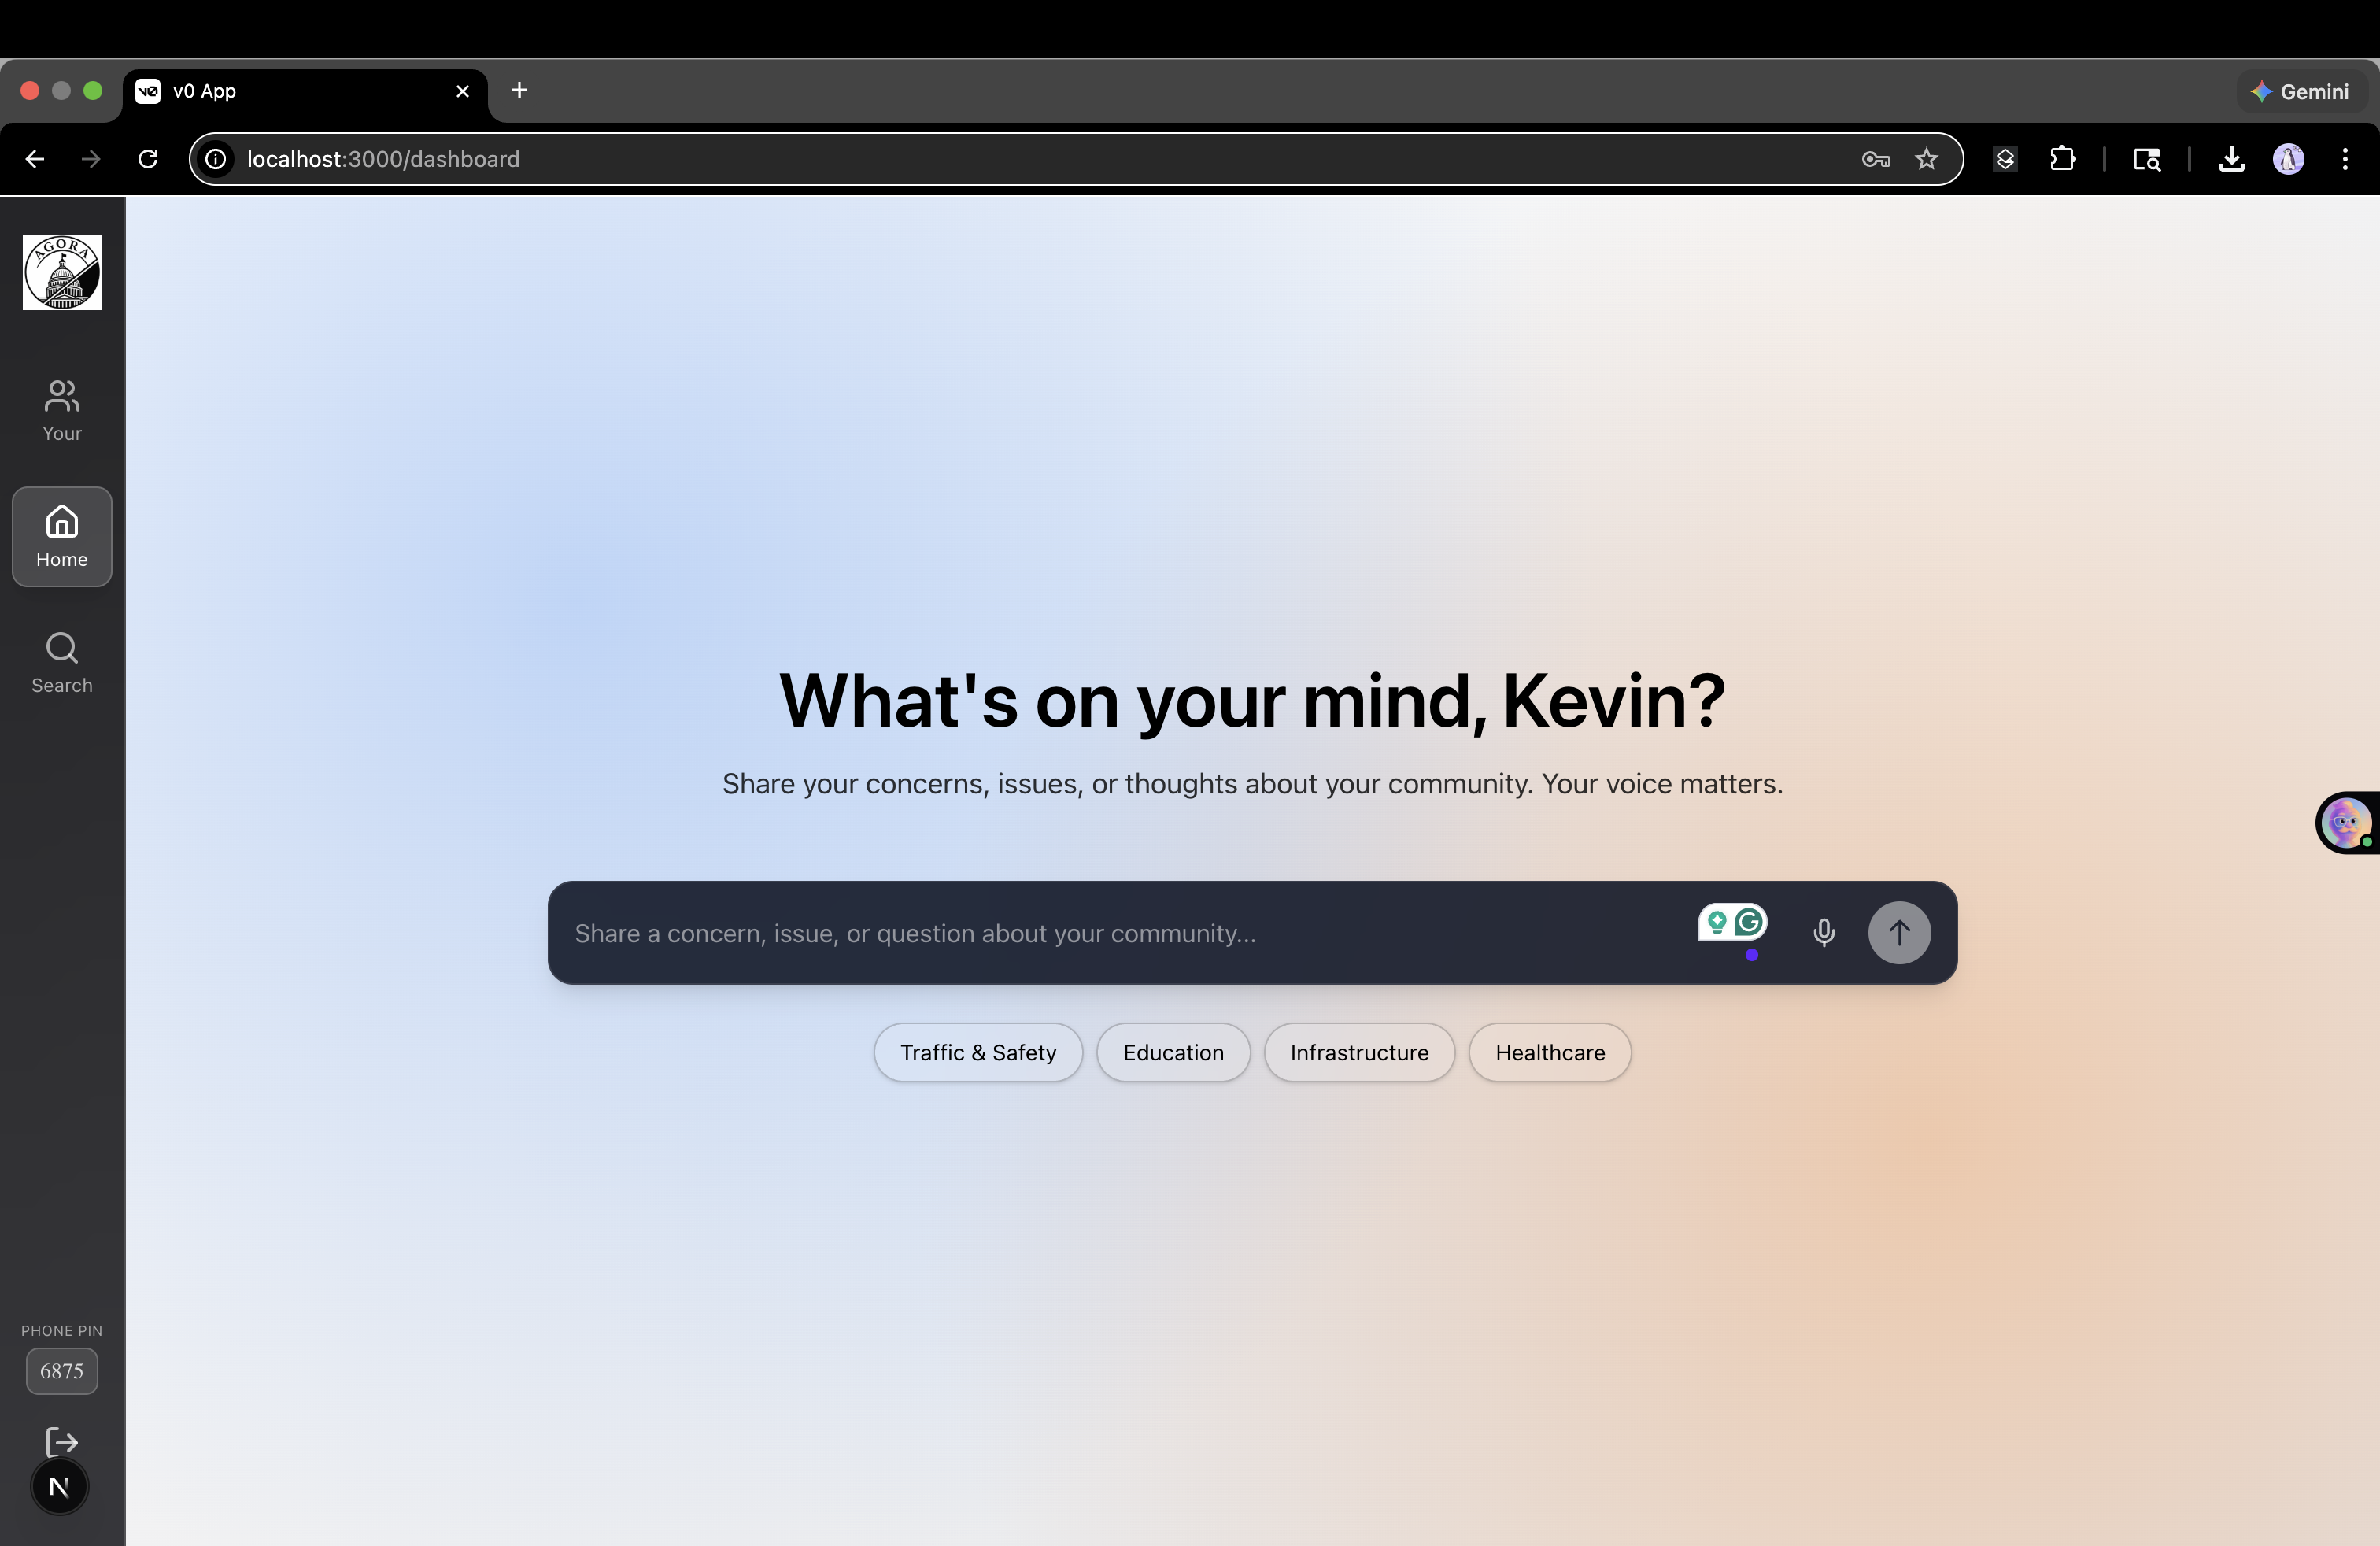Choose the Infrastructure topic chip

1358,1052
